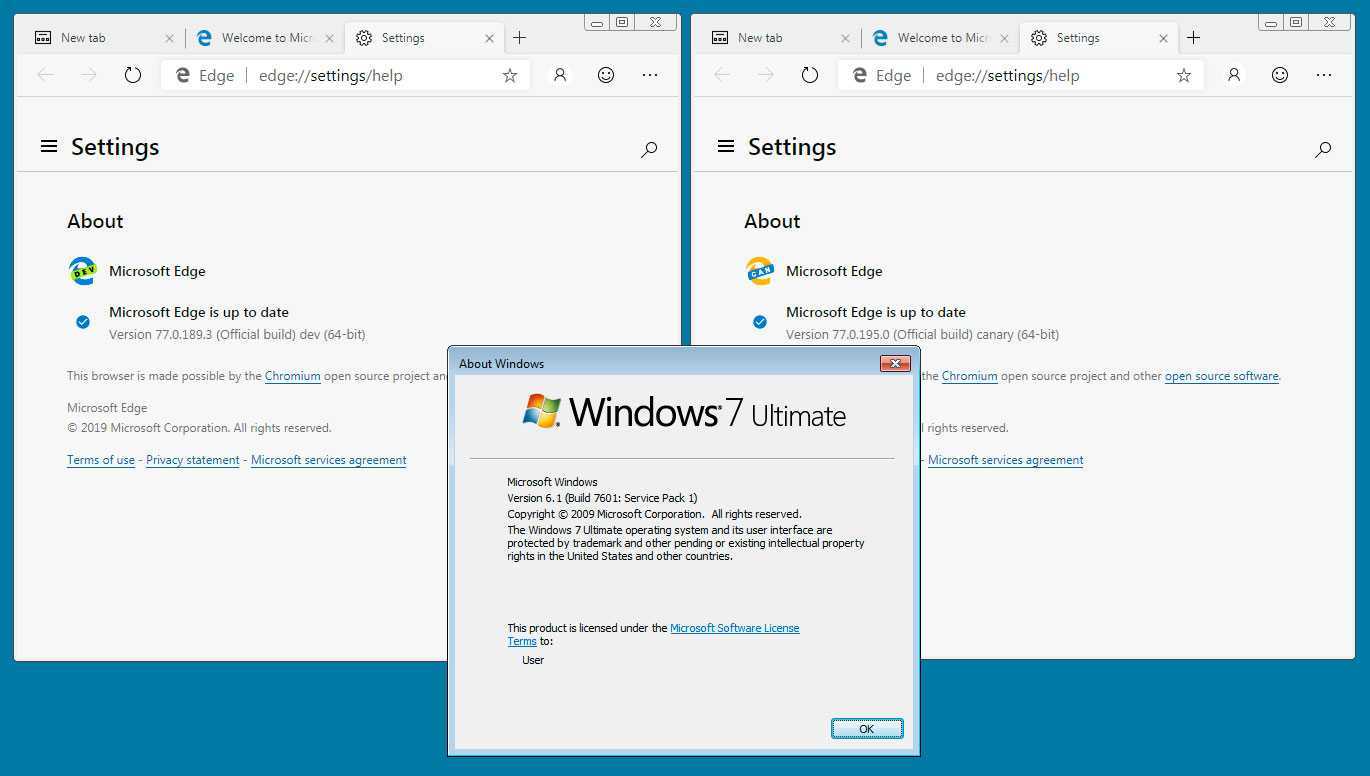Open the three-dot menu in Dev Edge
The image size is (1370, 776).
pyautogui.click(x=650, y=75)
